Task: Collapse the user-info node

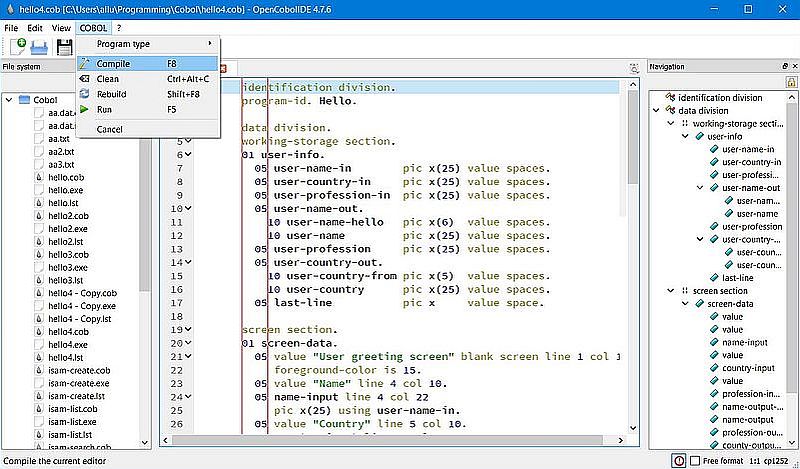Action: click(685, 136)
